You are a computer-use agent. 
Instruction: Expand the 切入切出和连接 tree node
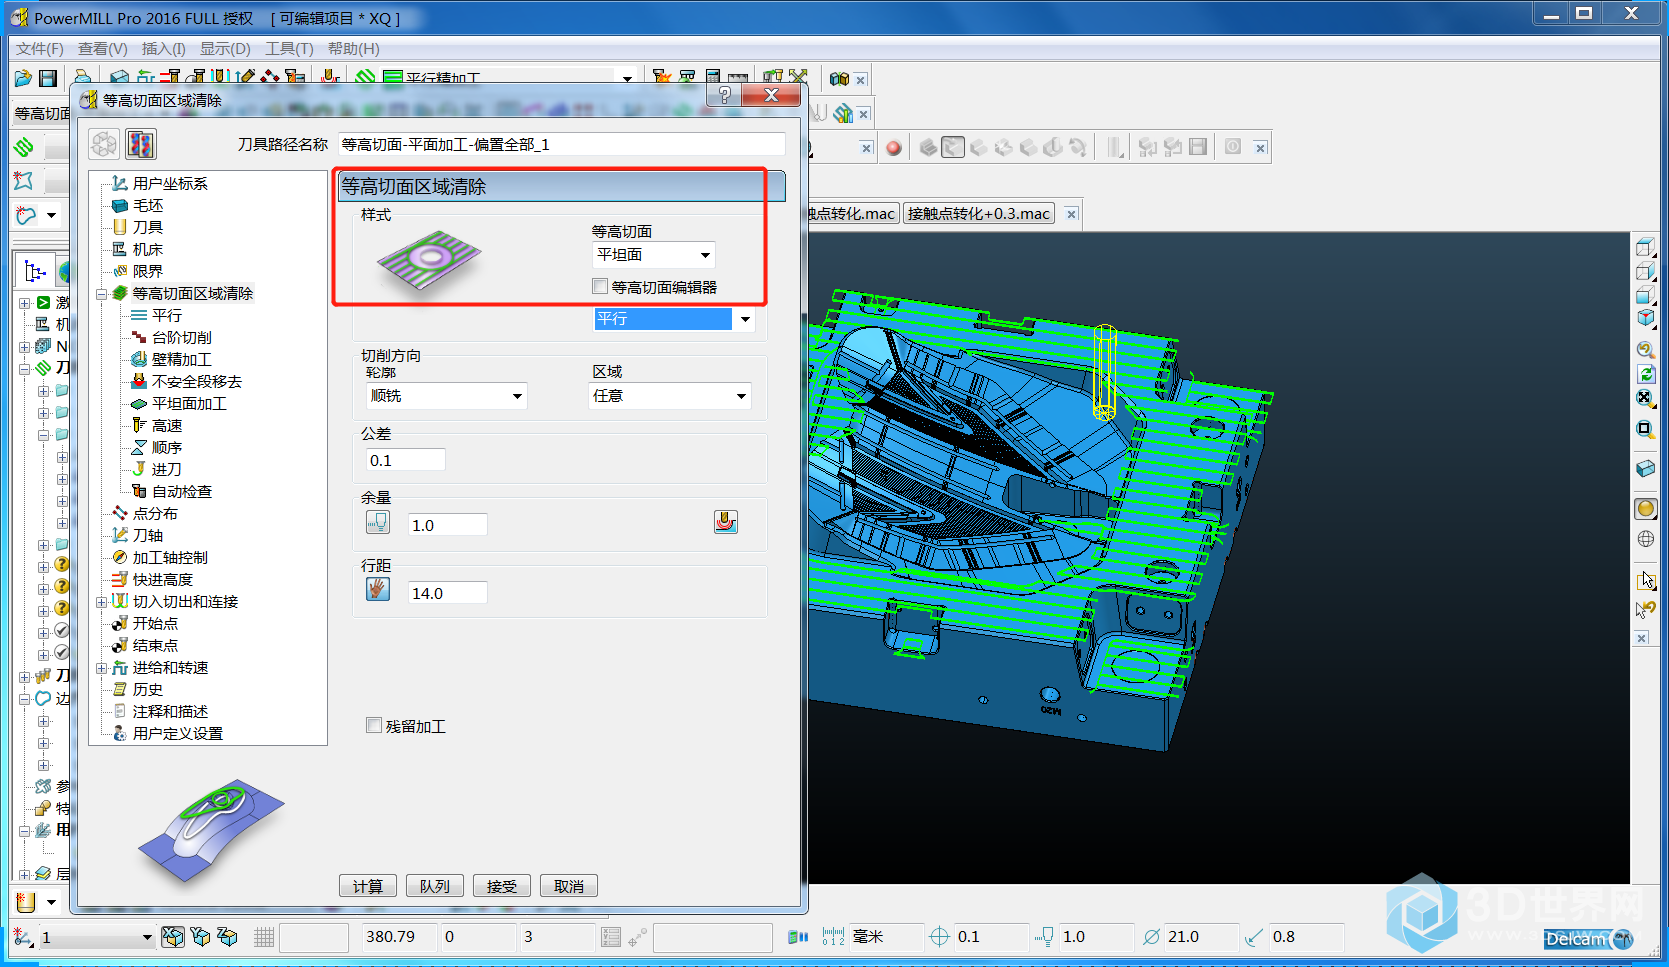point(101,602)
